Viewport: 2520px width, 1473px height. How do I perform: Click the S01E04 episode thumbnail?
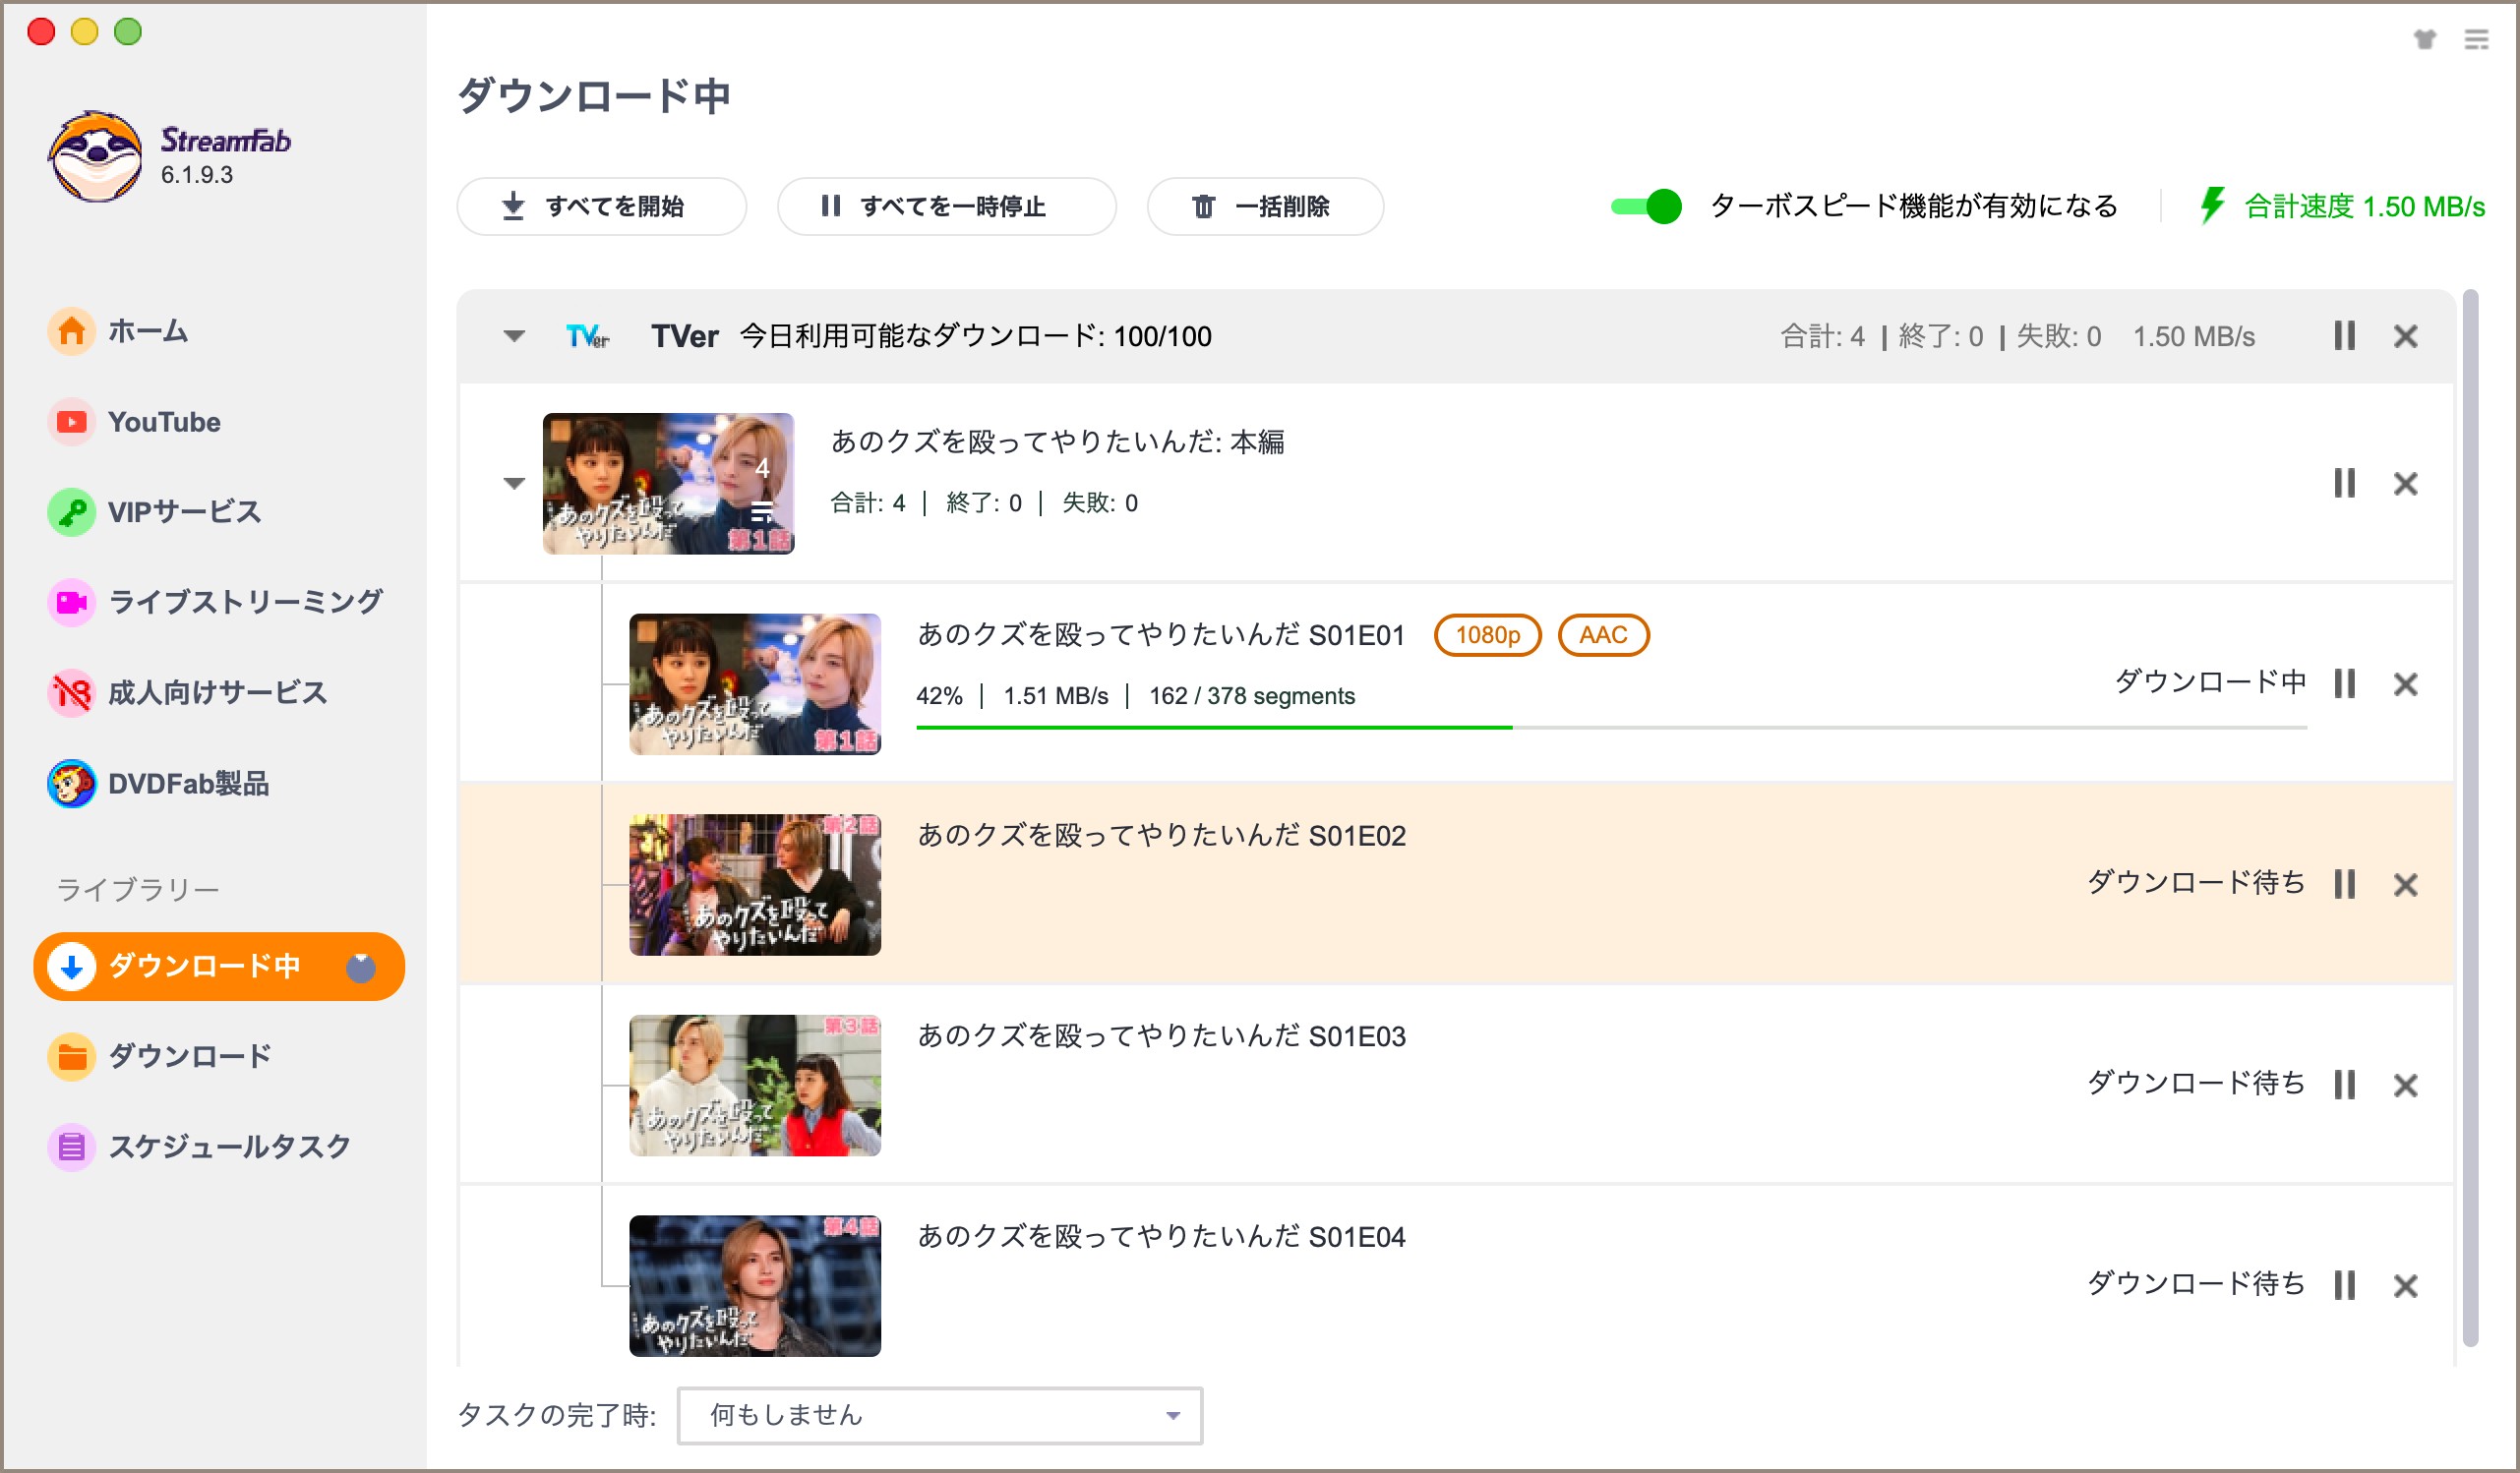(755, 1286)
